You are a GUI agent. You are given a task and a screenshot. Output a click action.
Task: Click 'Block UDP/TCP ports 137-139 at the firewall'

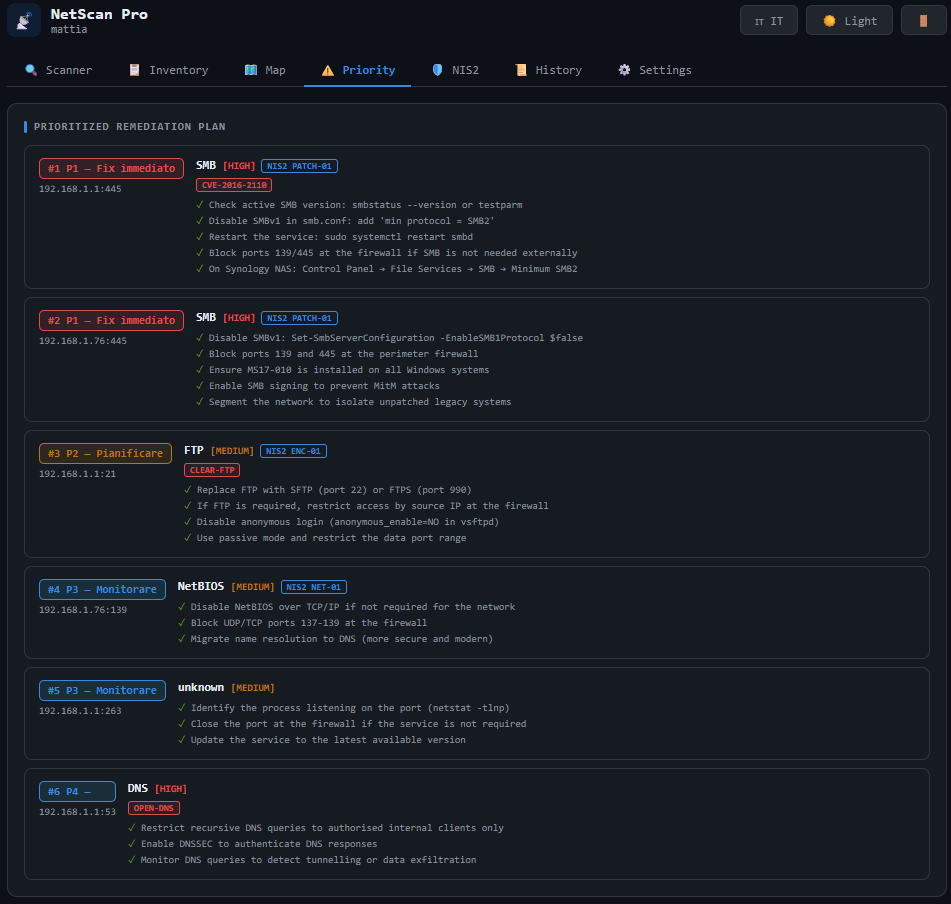tap(309, 623)
